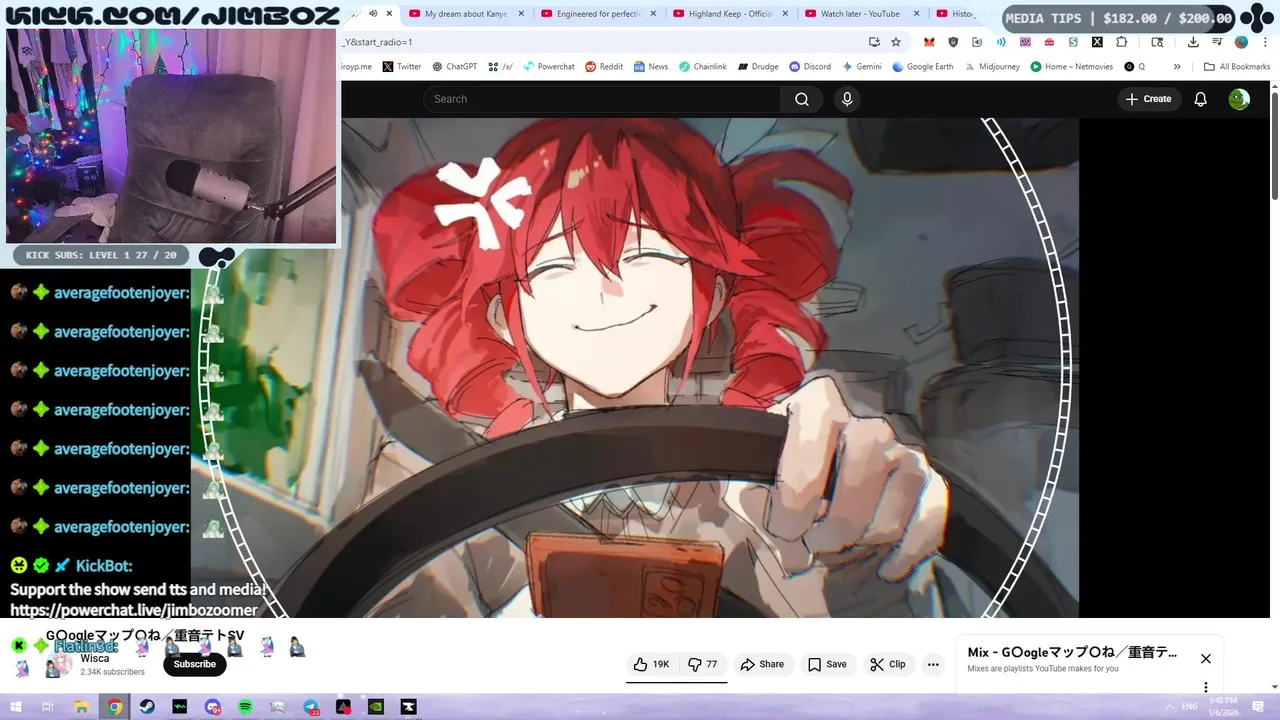The width and height of the screenshot is (1280, 720).
Task: Open more actions three-dot menu beside Clip
Action: pos(933,664)
